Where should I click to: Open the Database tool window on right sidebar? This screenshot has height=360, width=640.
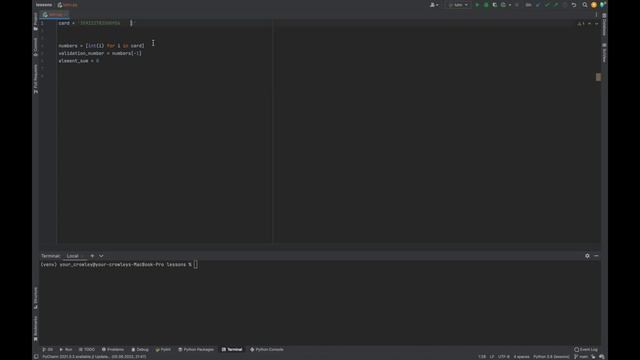pyautogui.click(x=604, y=24)
